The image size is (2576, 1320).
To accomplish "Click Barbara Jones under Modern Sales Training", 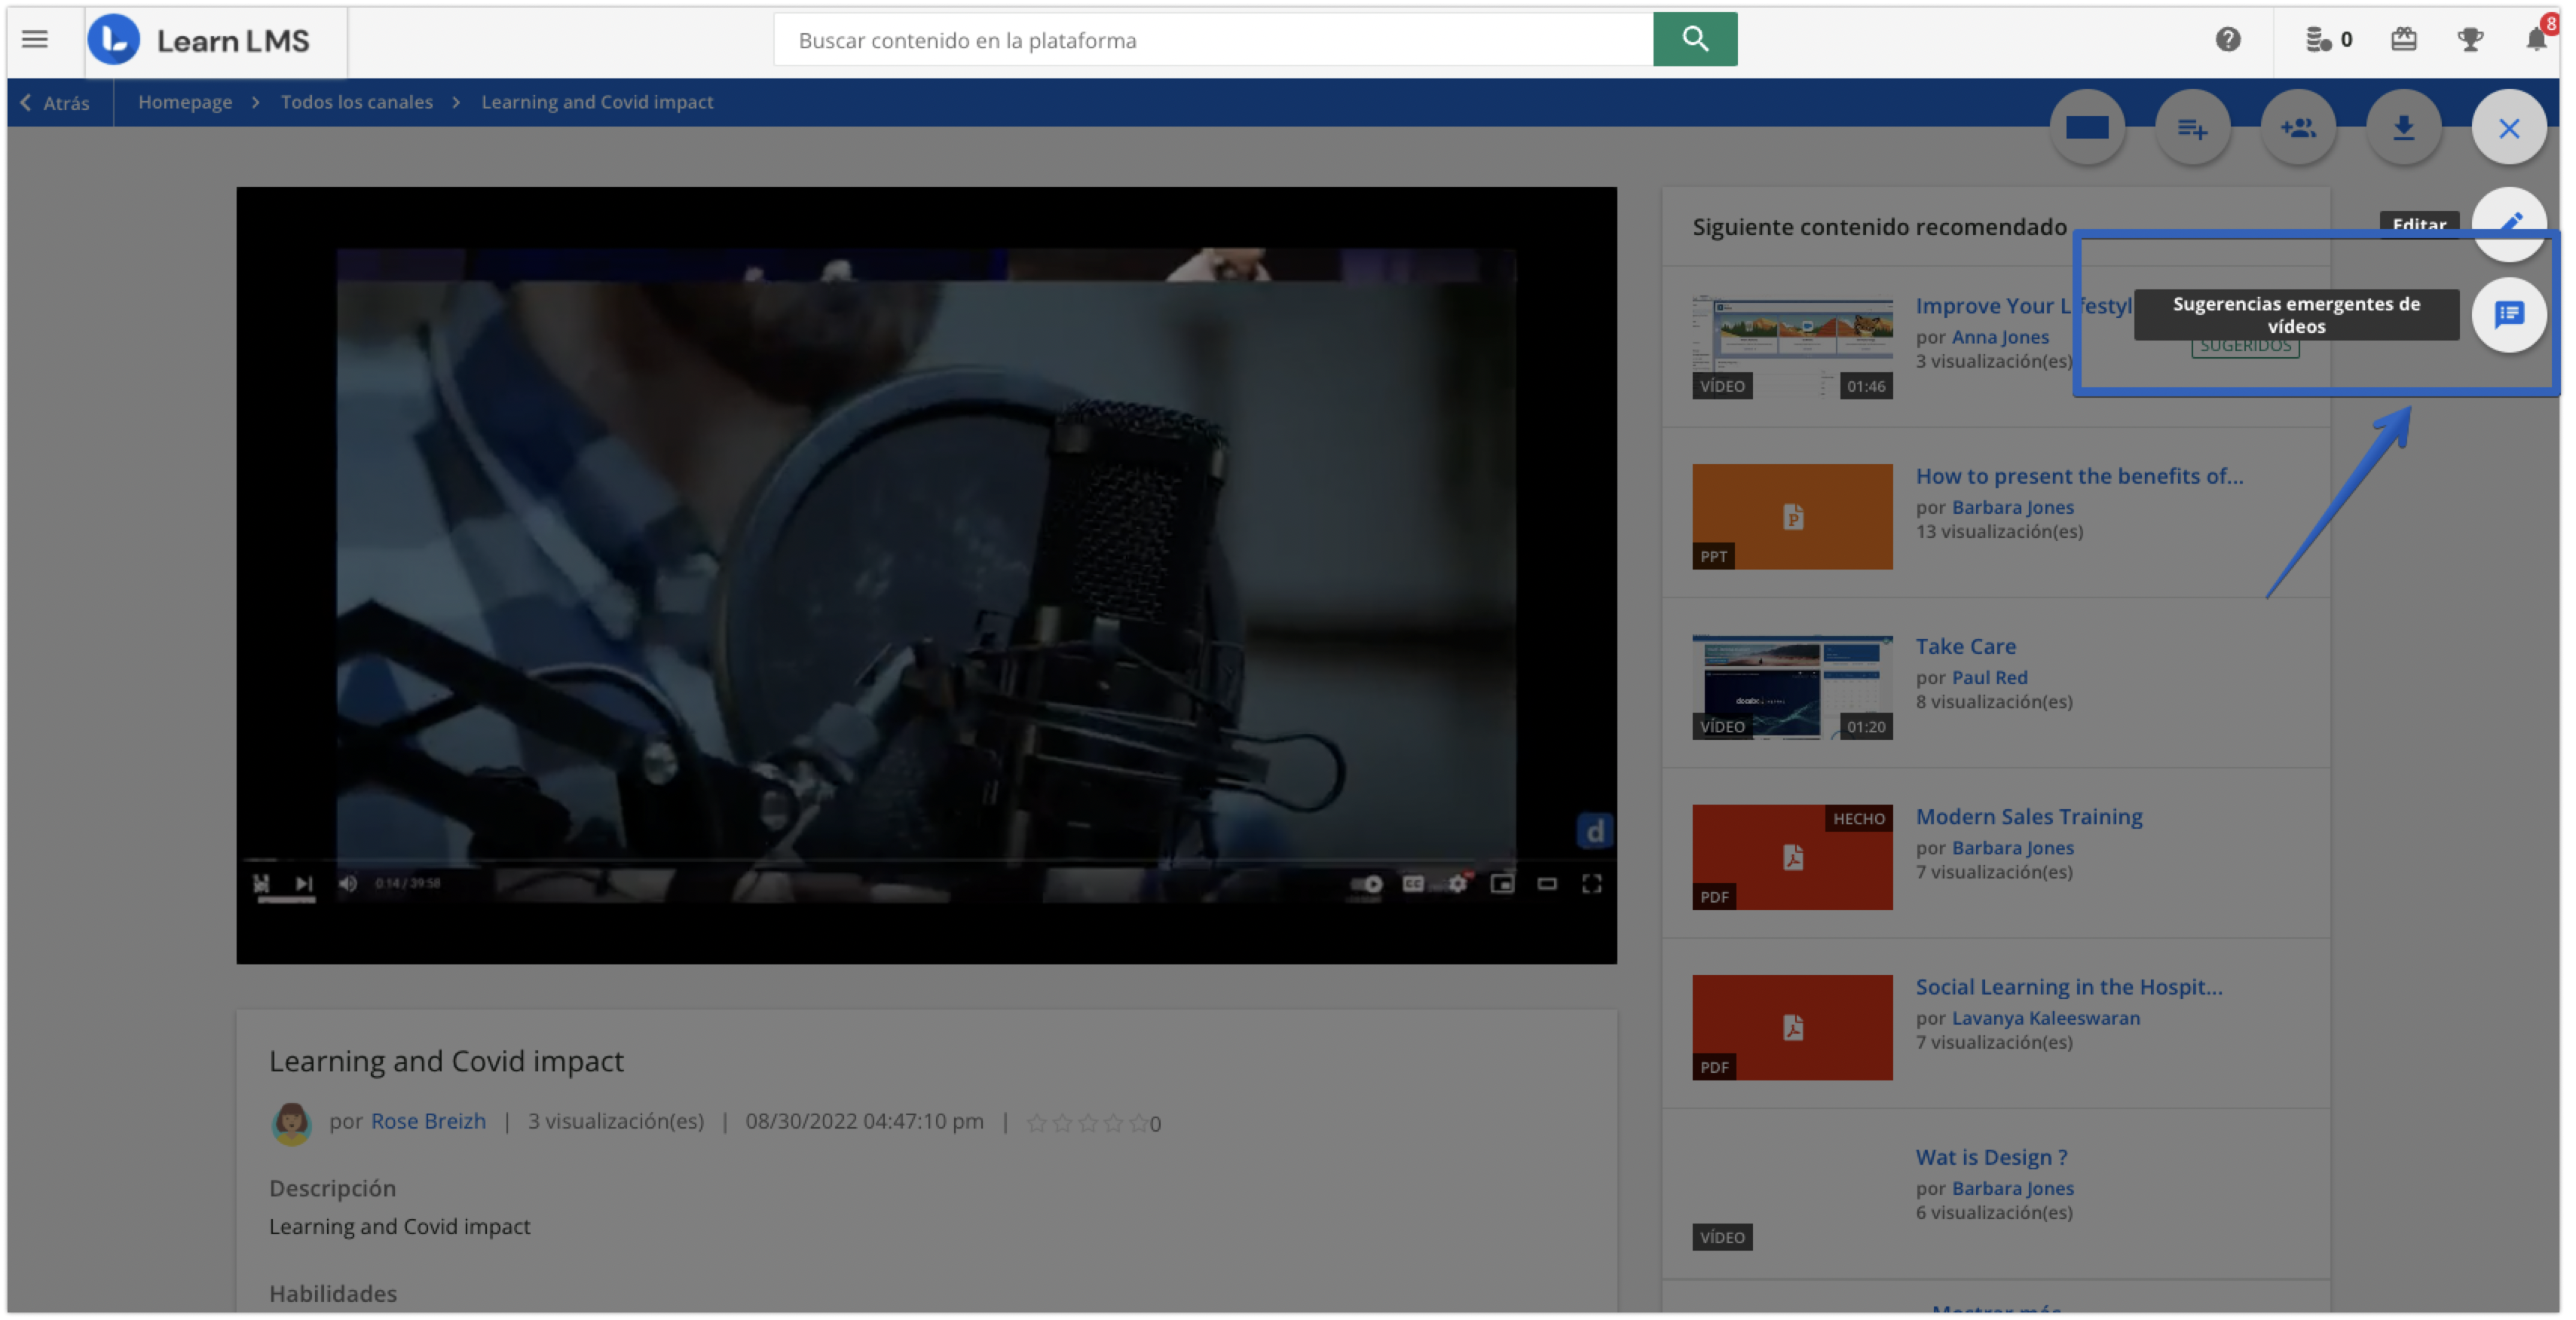I will click(2012, 847).
